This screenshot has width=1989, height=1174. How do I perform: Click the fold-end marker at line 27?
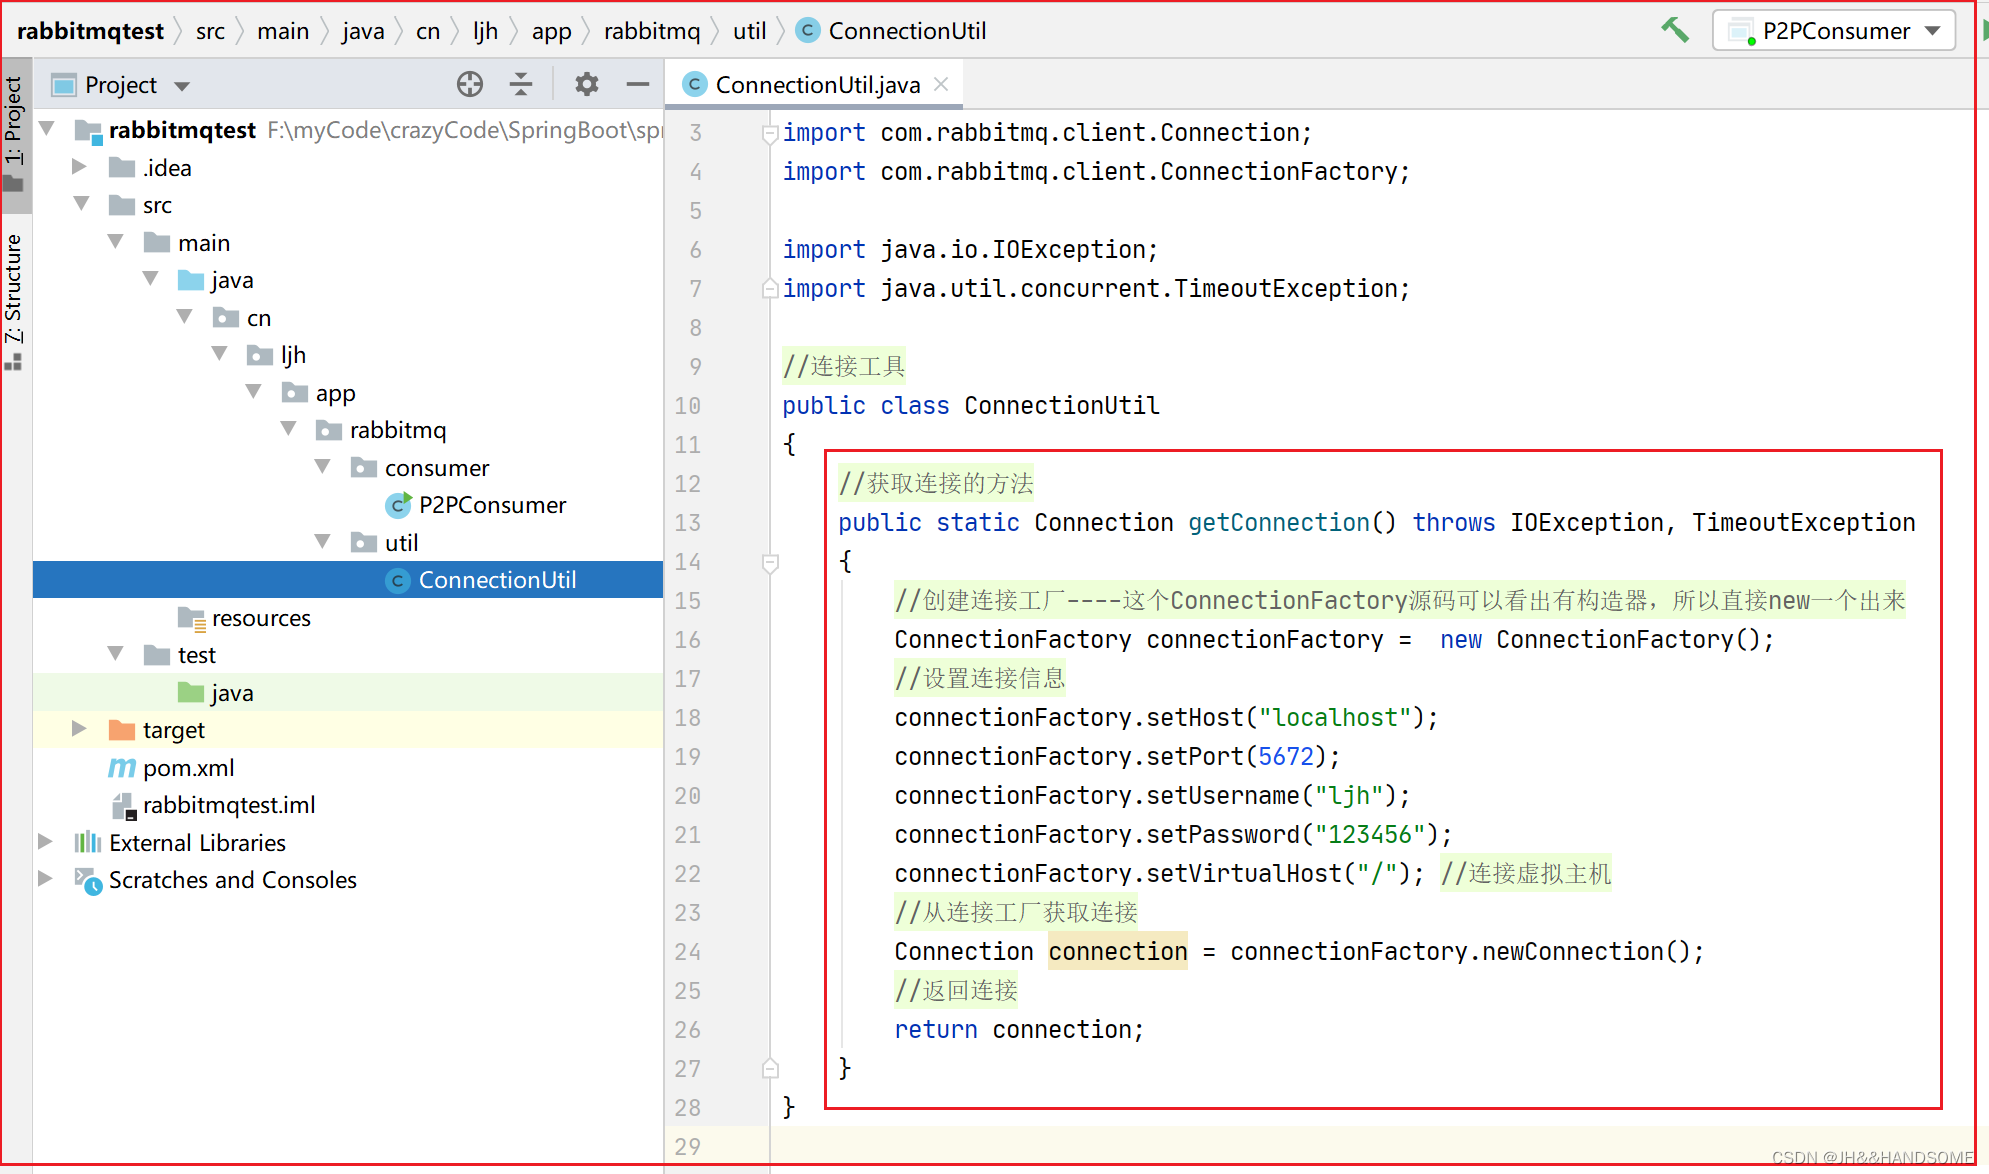[770, 1068]
